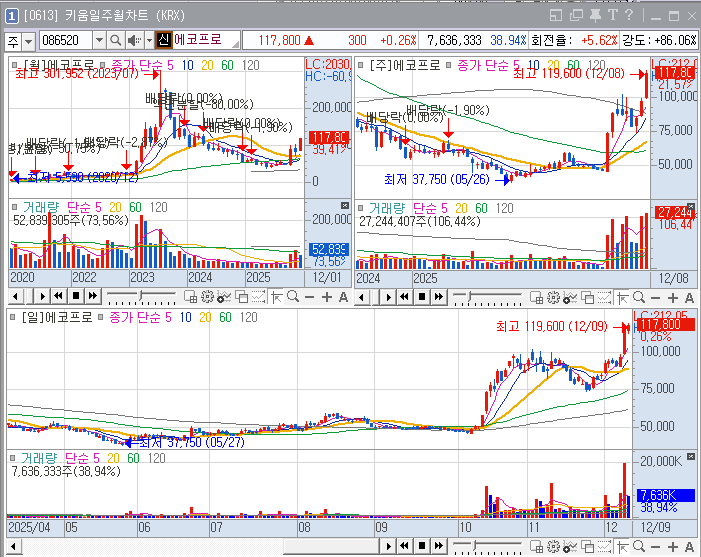701x557 pixels.
Task: Monthly chart: click plus zoom-in icon
Action: [x=327, y=297]
